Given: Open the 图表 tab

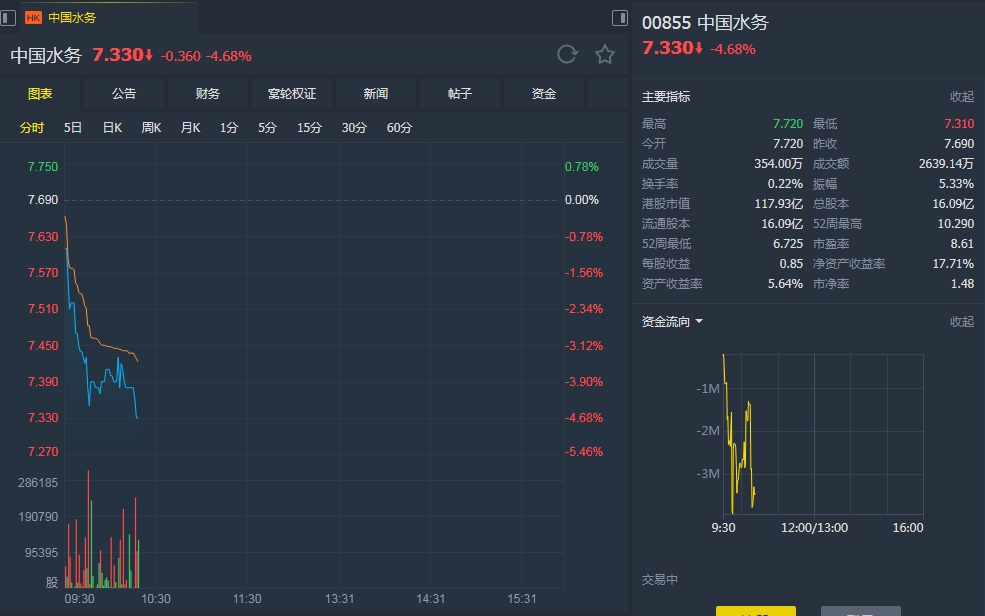Looking at the screenshot, I should click(x=40, y=94).
